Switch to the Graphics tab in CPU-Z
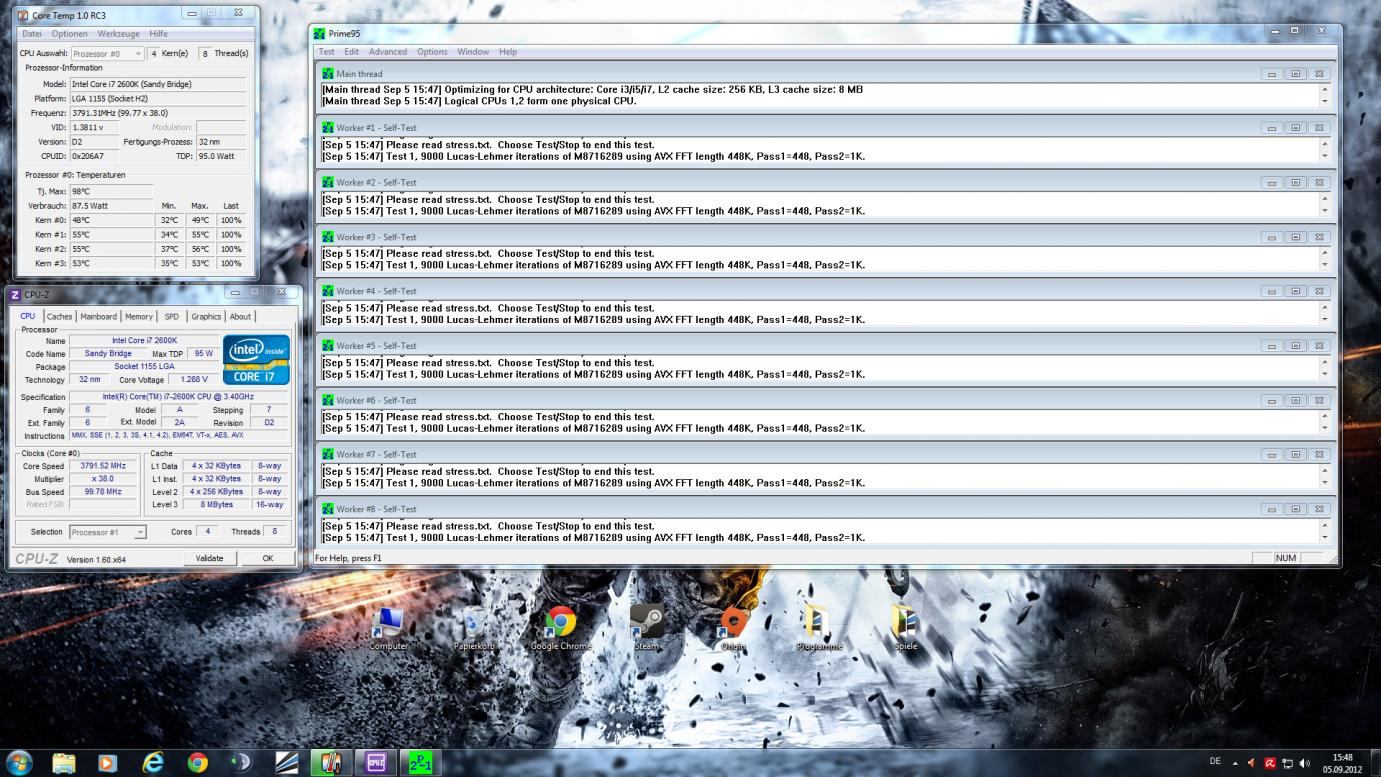Screen dimensions: 1381x777 (206, 316)
